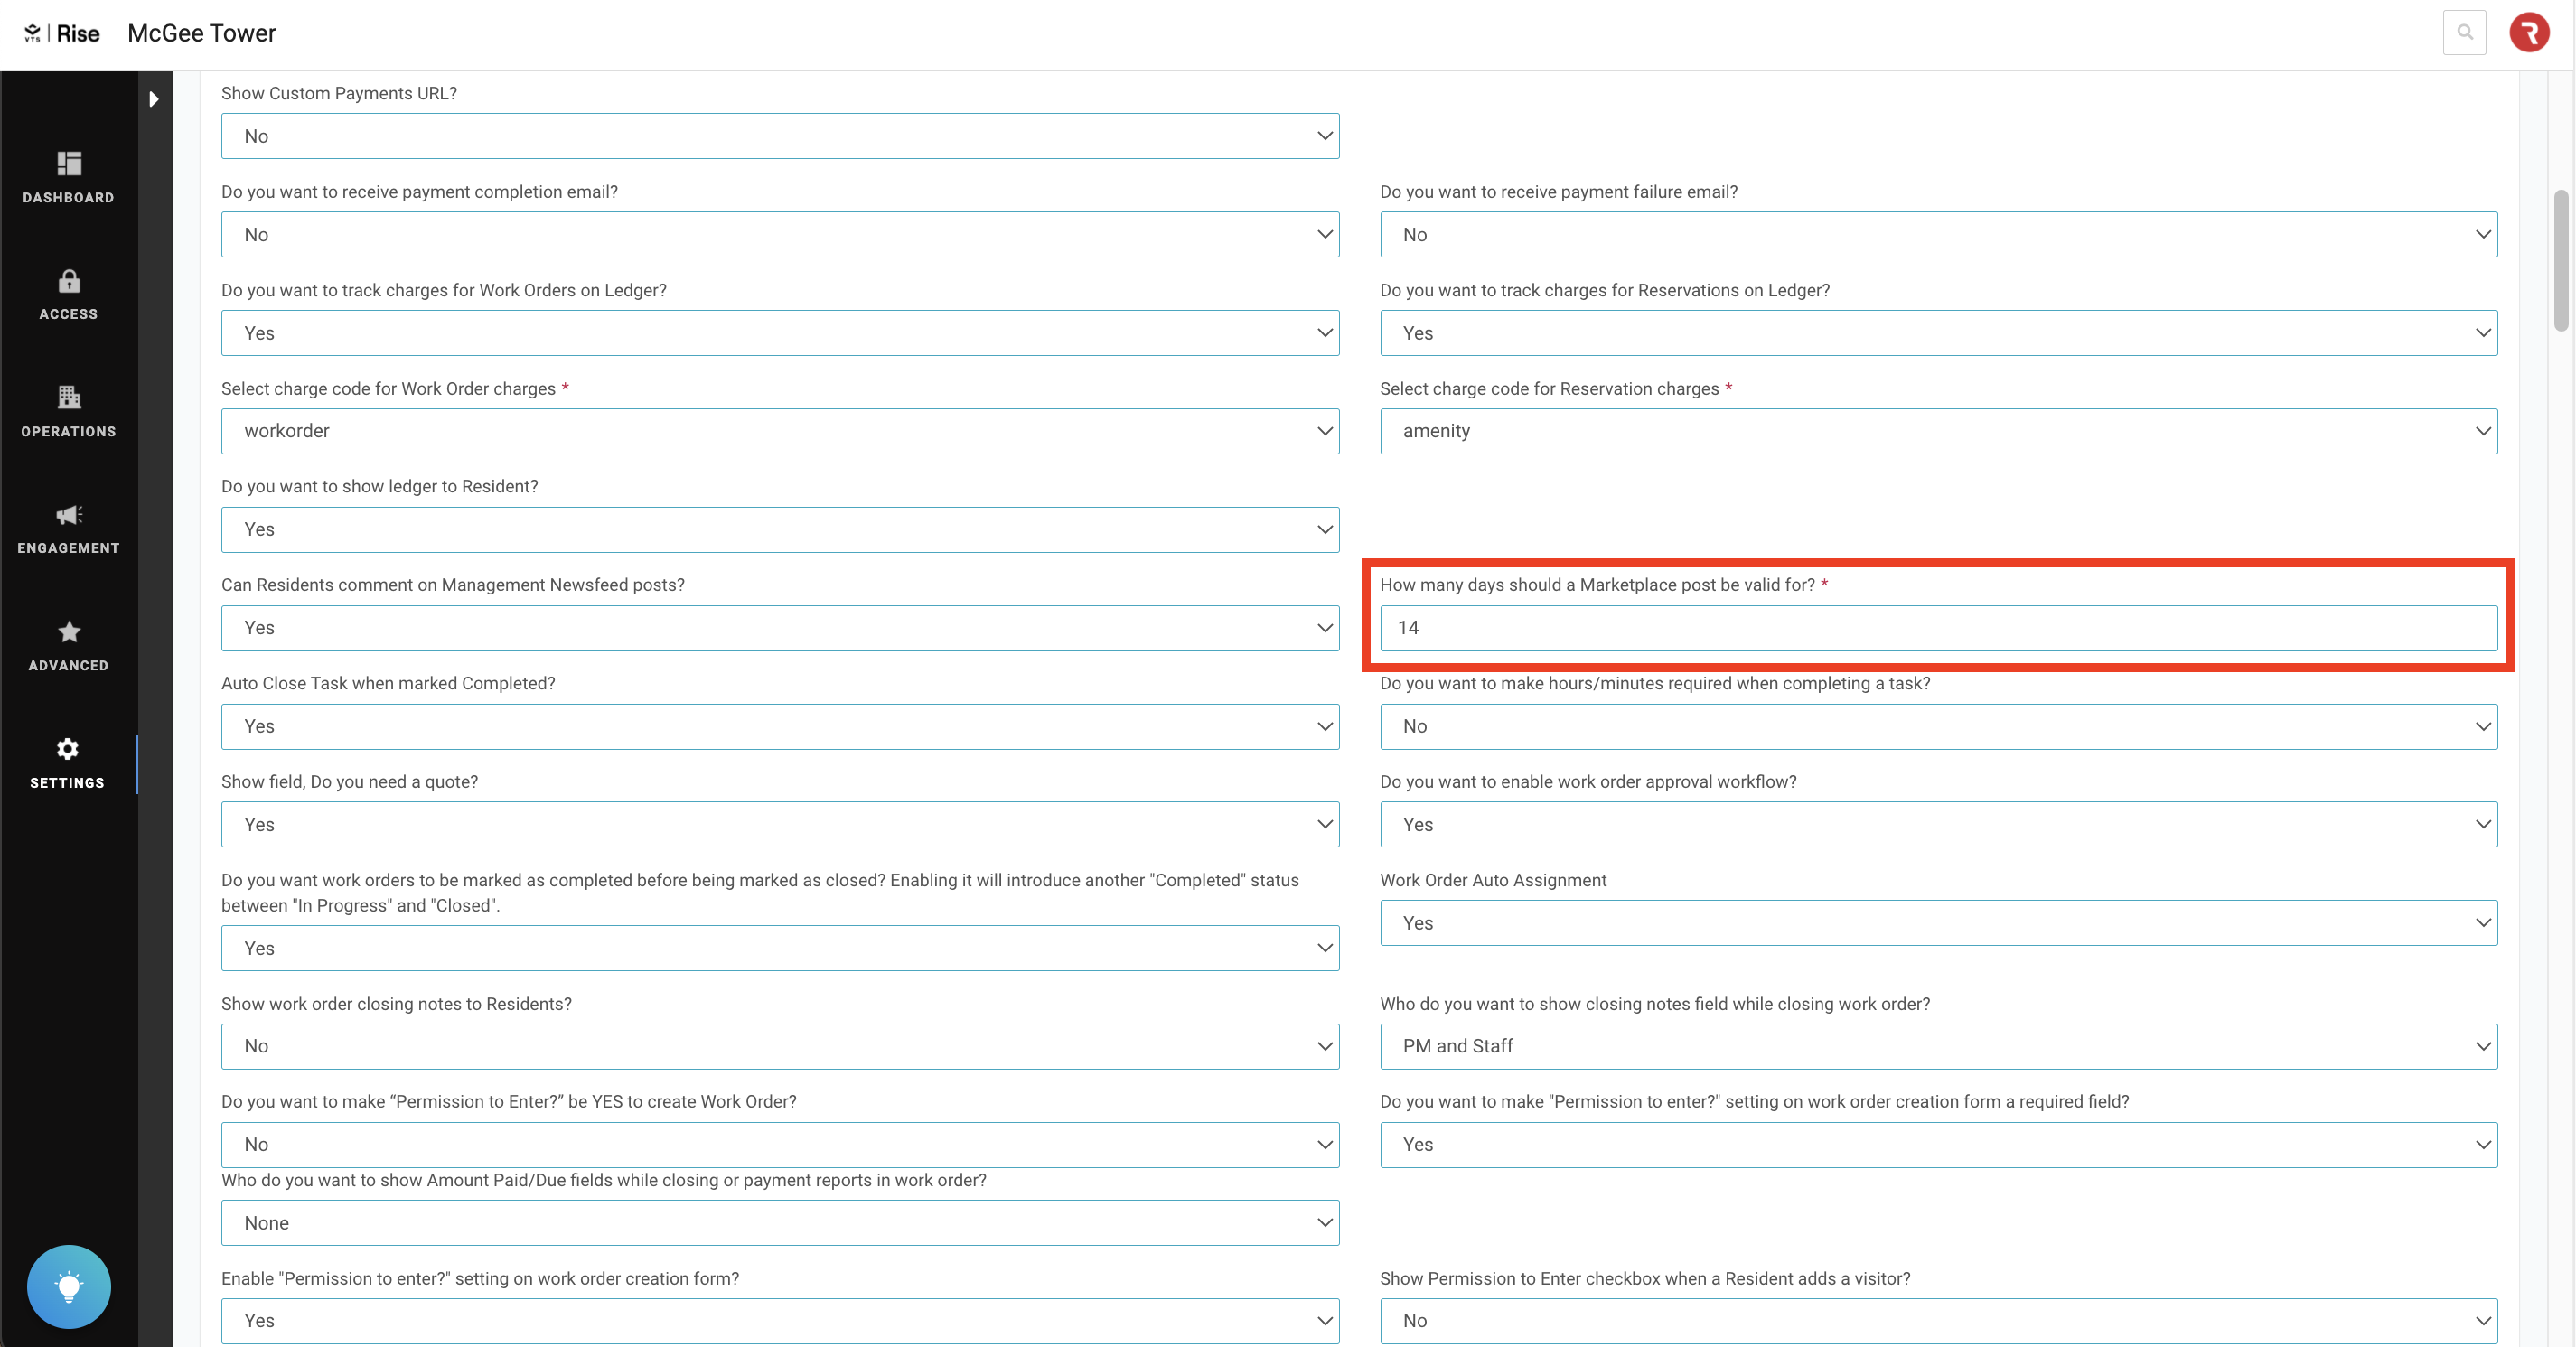
Task: Open Show Custom Payments URL dropdown
Action: (x=779, y=136)
